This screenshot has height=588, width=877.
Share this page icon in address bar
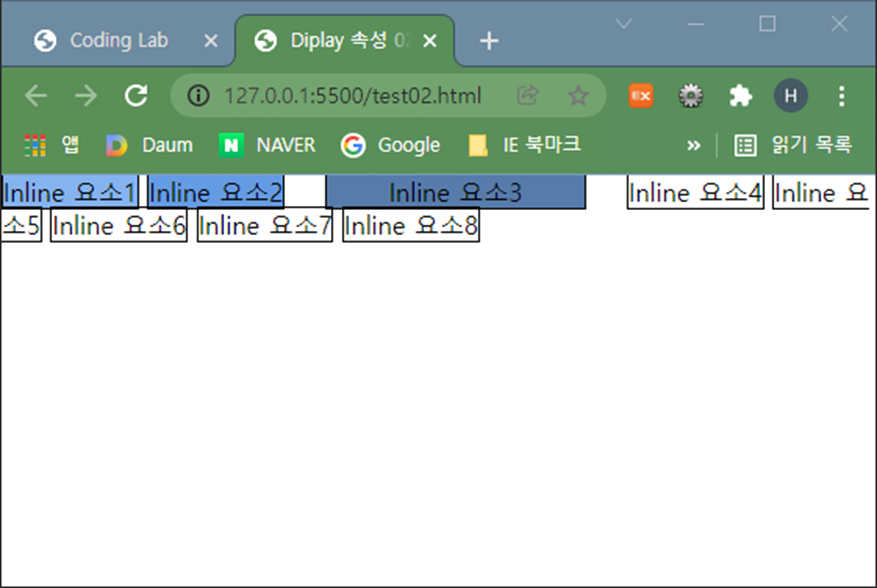pos(527,96)
